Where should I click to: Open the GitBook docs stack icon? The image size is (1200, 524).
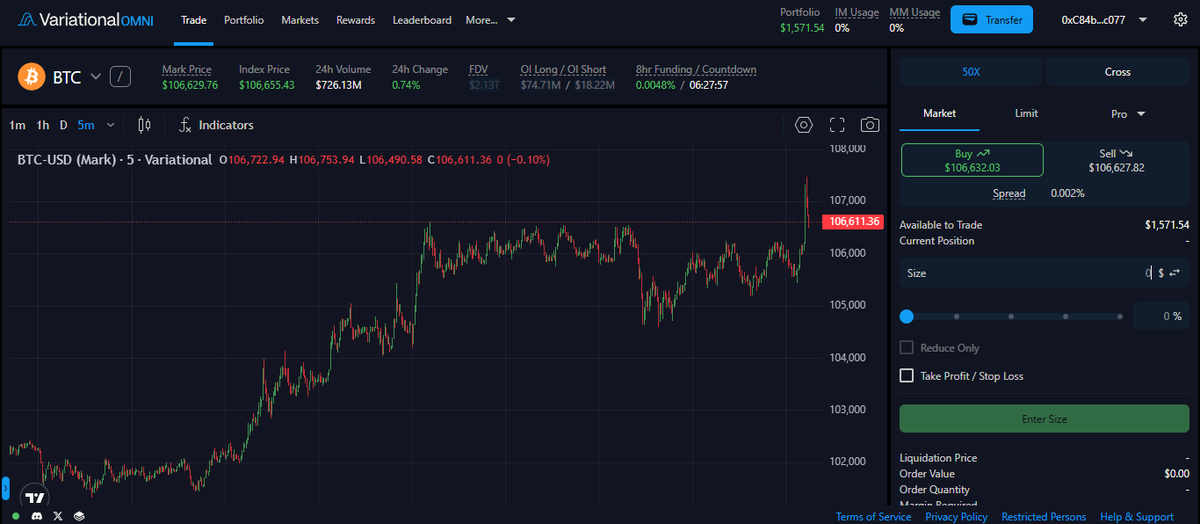[x=79, y=516]
